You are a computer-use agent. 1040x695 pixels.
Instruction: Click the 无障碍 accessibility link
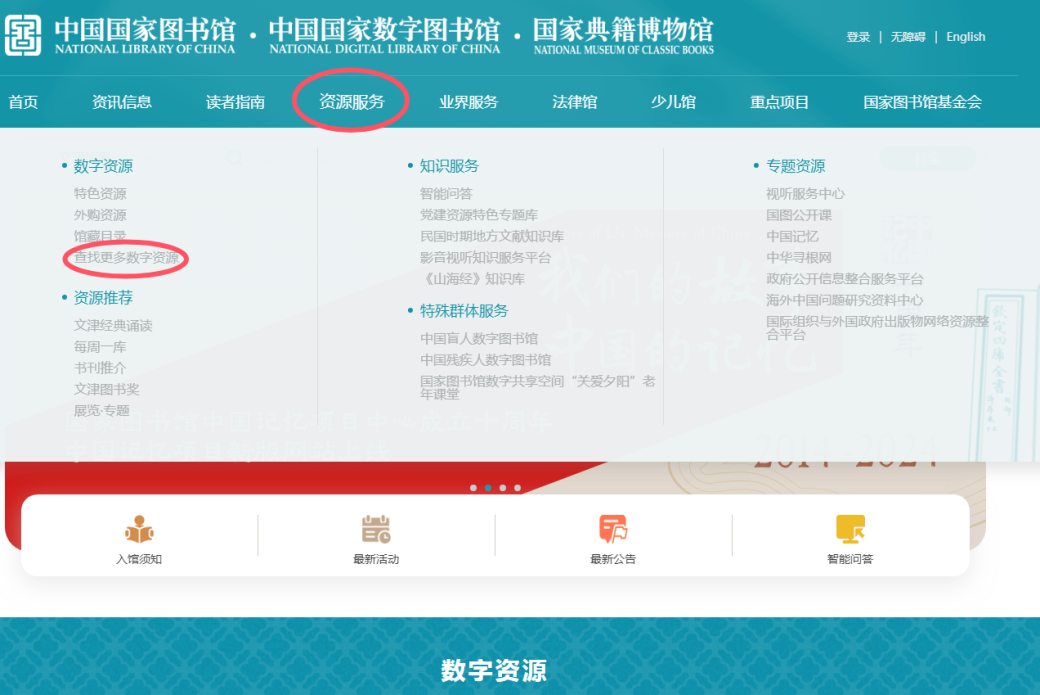point(908,37)
